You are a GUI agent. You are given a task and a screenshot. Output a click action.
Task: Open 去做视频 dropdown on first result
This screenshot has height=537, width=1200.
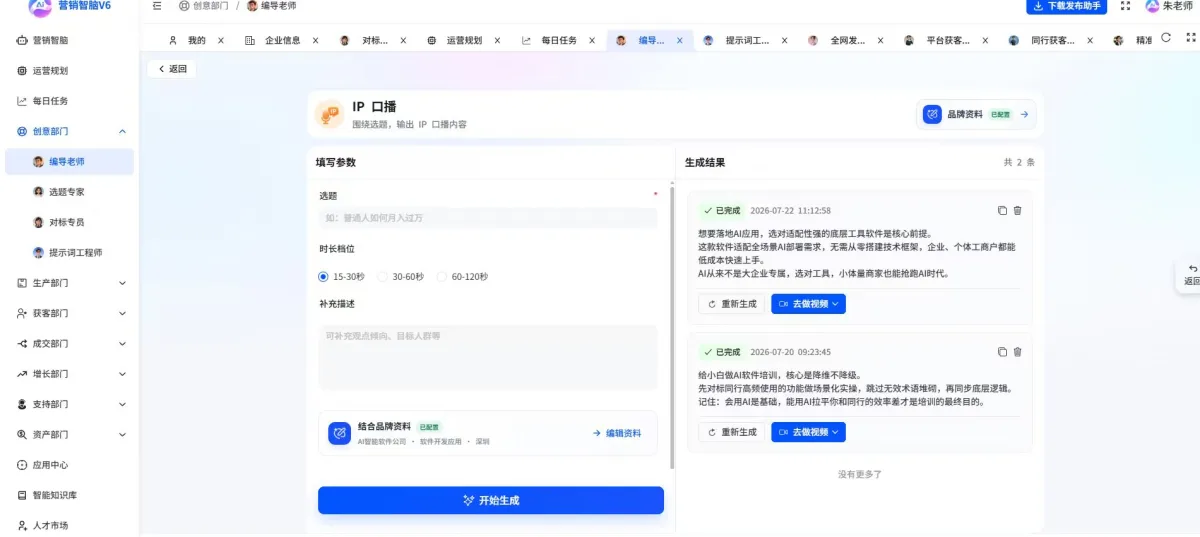coord(808,304)
